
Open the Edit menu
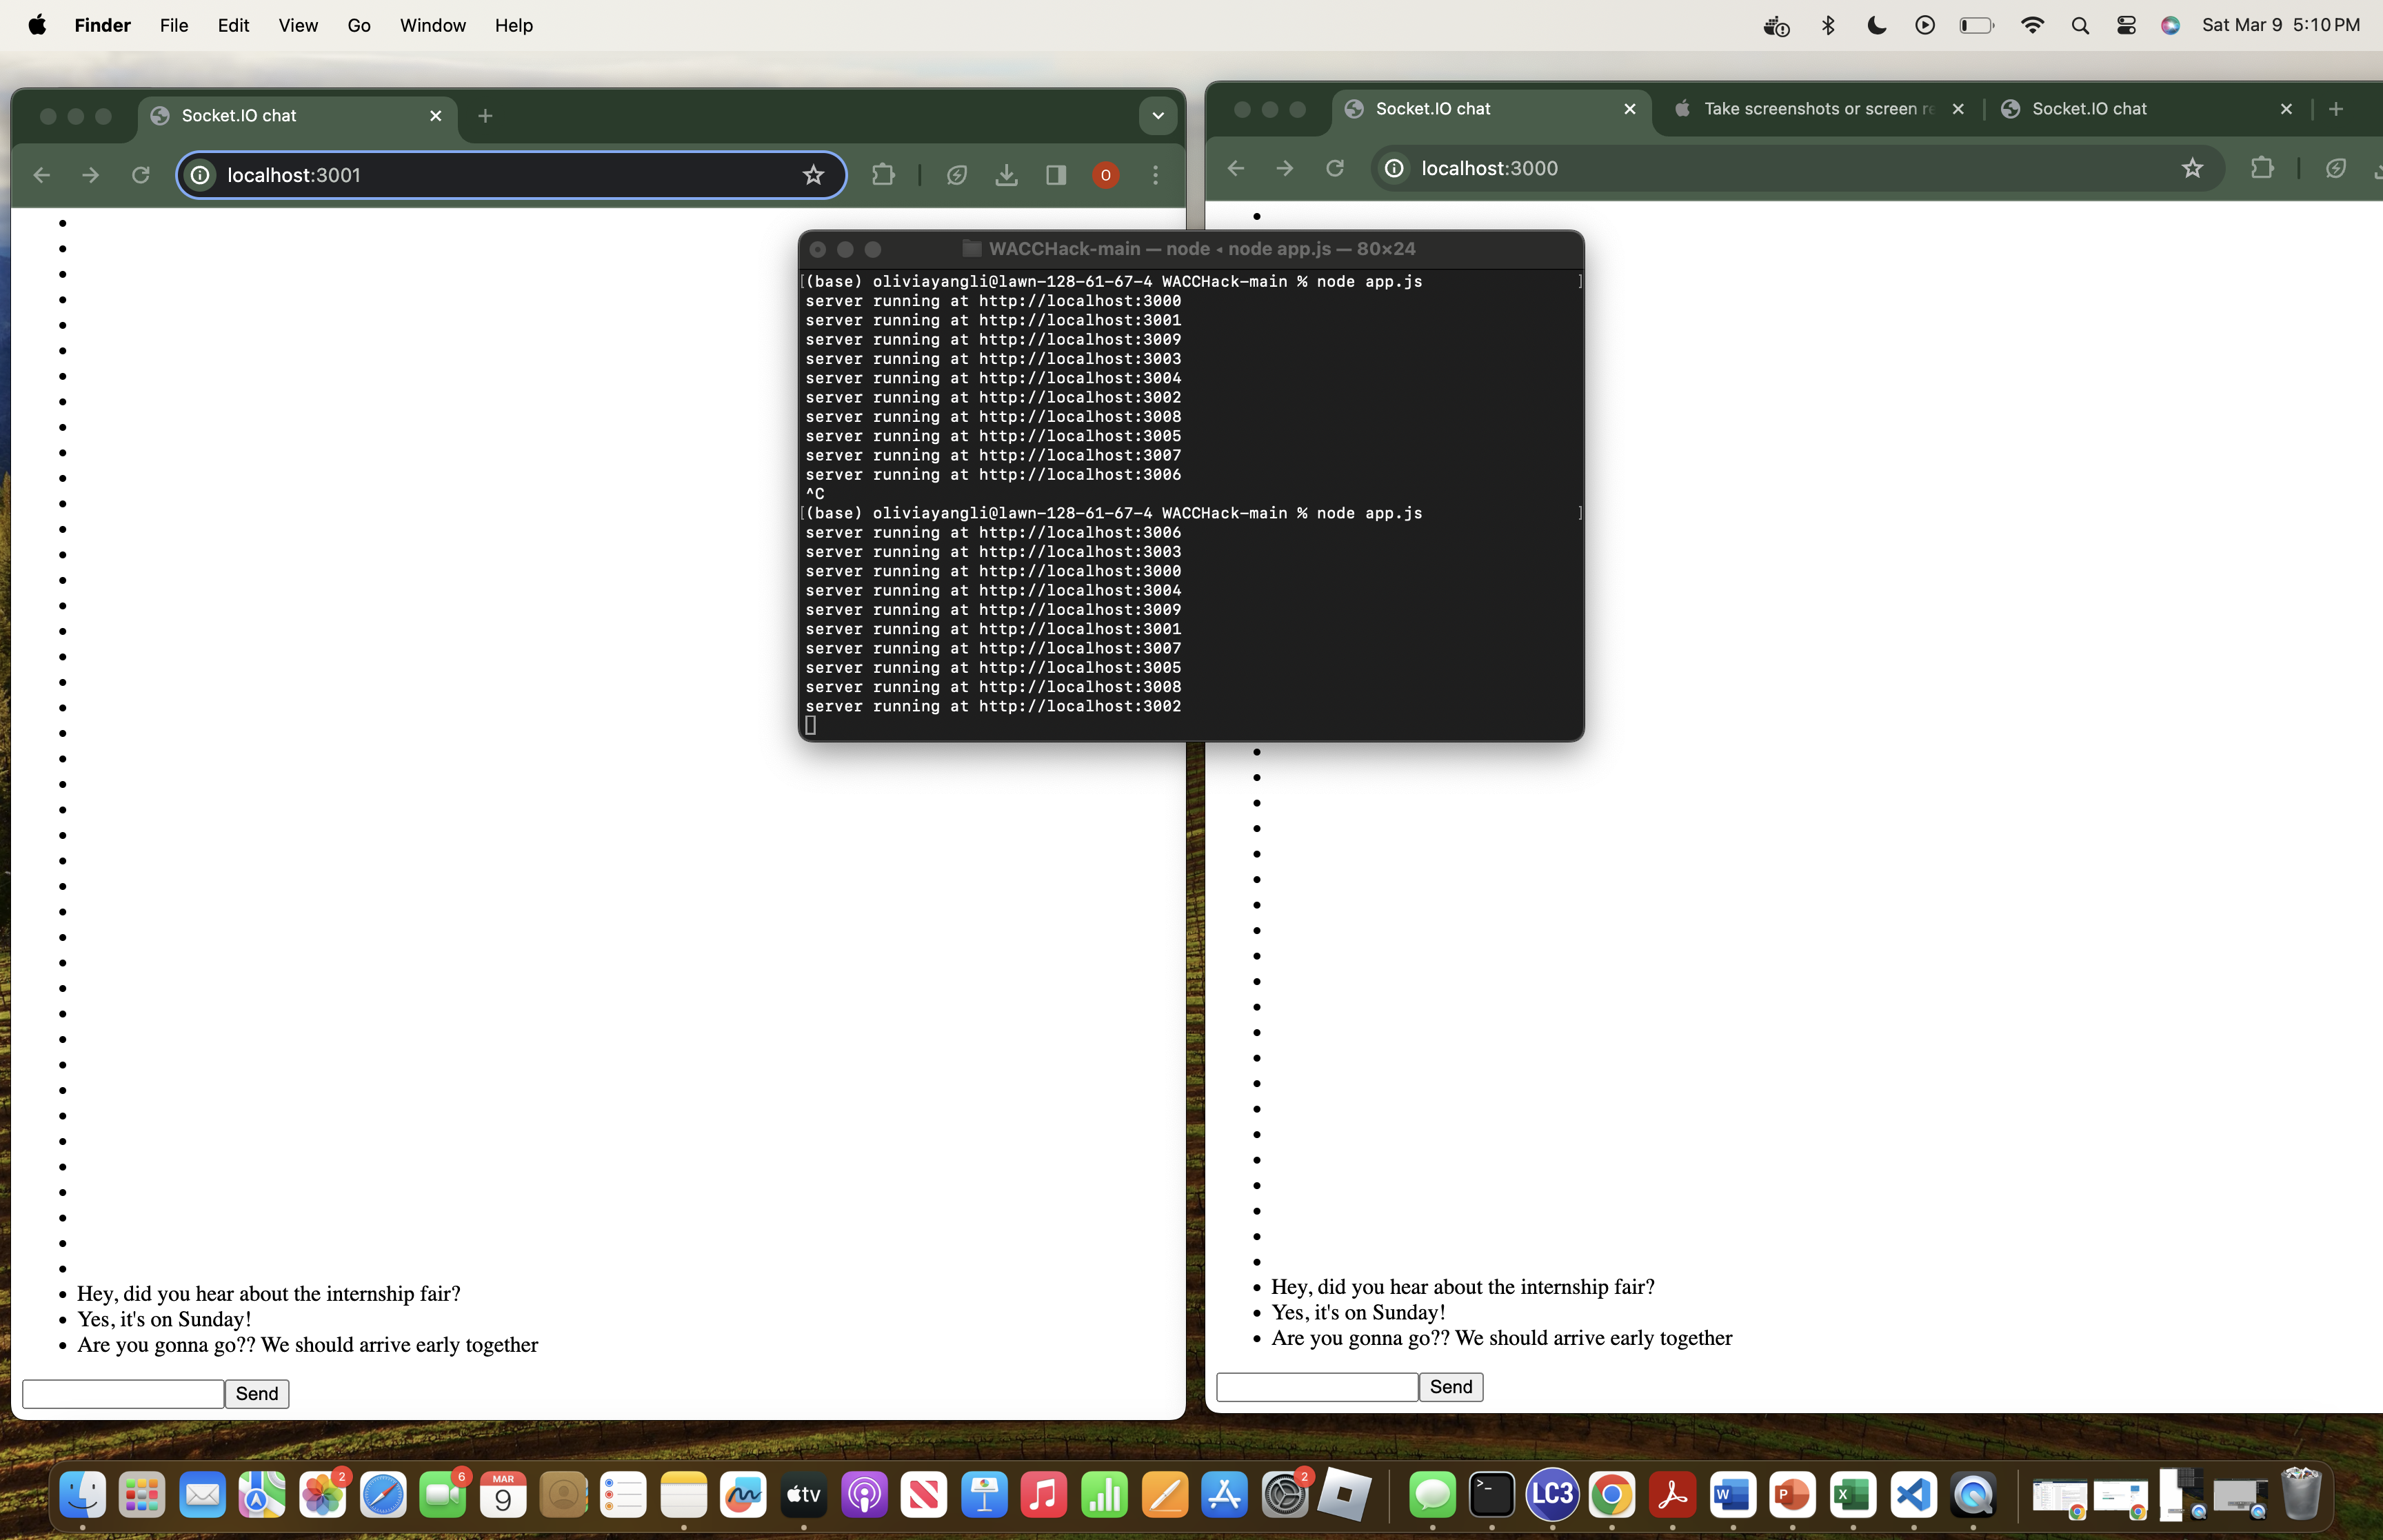pos(233,25)
